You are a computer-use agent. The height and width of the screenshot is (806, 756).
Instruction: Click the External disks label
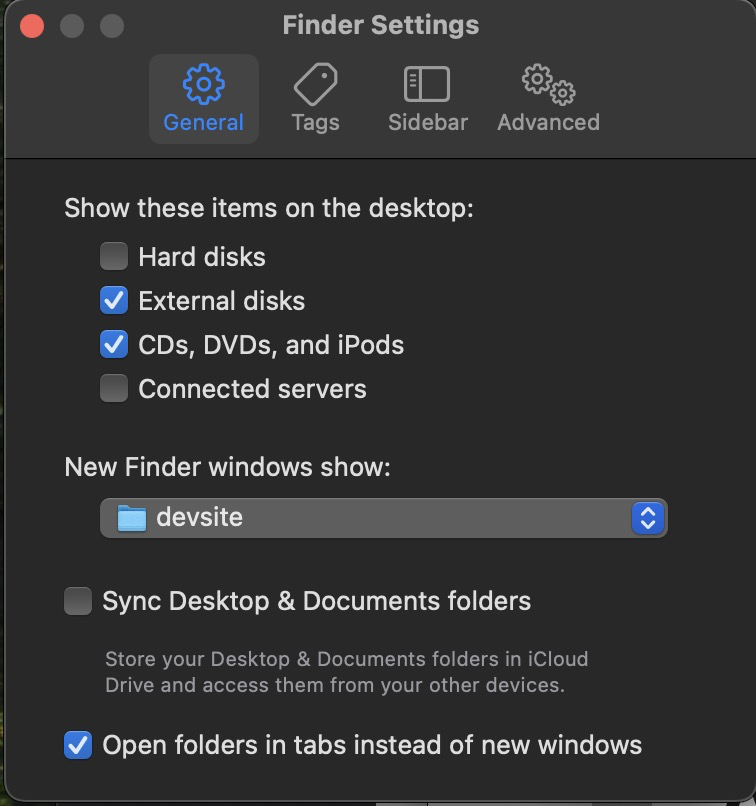[221, 301]
